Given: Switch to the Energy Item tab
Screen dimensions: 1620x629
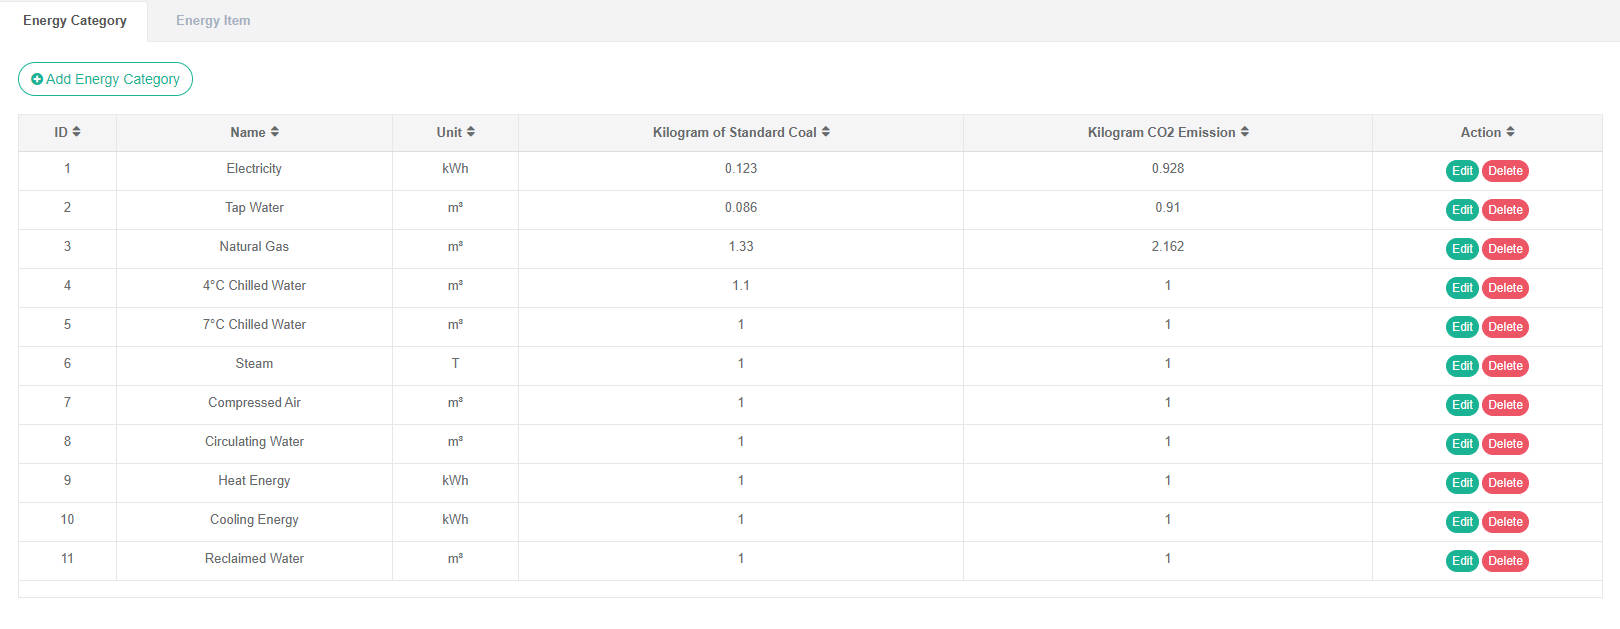Looking at the screenshot, I should click(x=213, y=21).
